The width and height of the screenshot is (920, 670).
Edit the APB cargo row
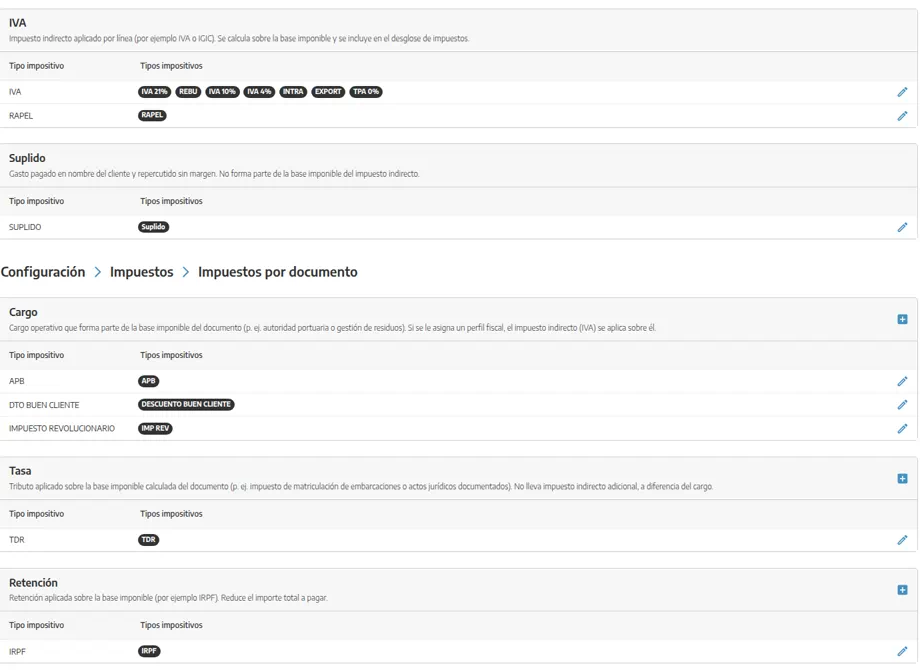(902, 381)
